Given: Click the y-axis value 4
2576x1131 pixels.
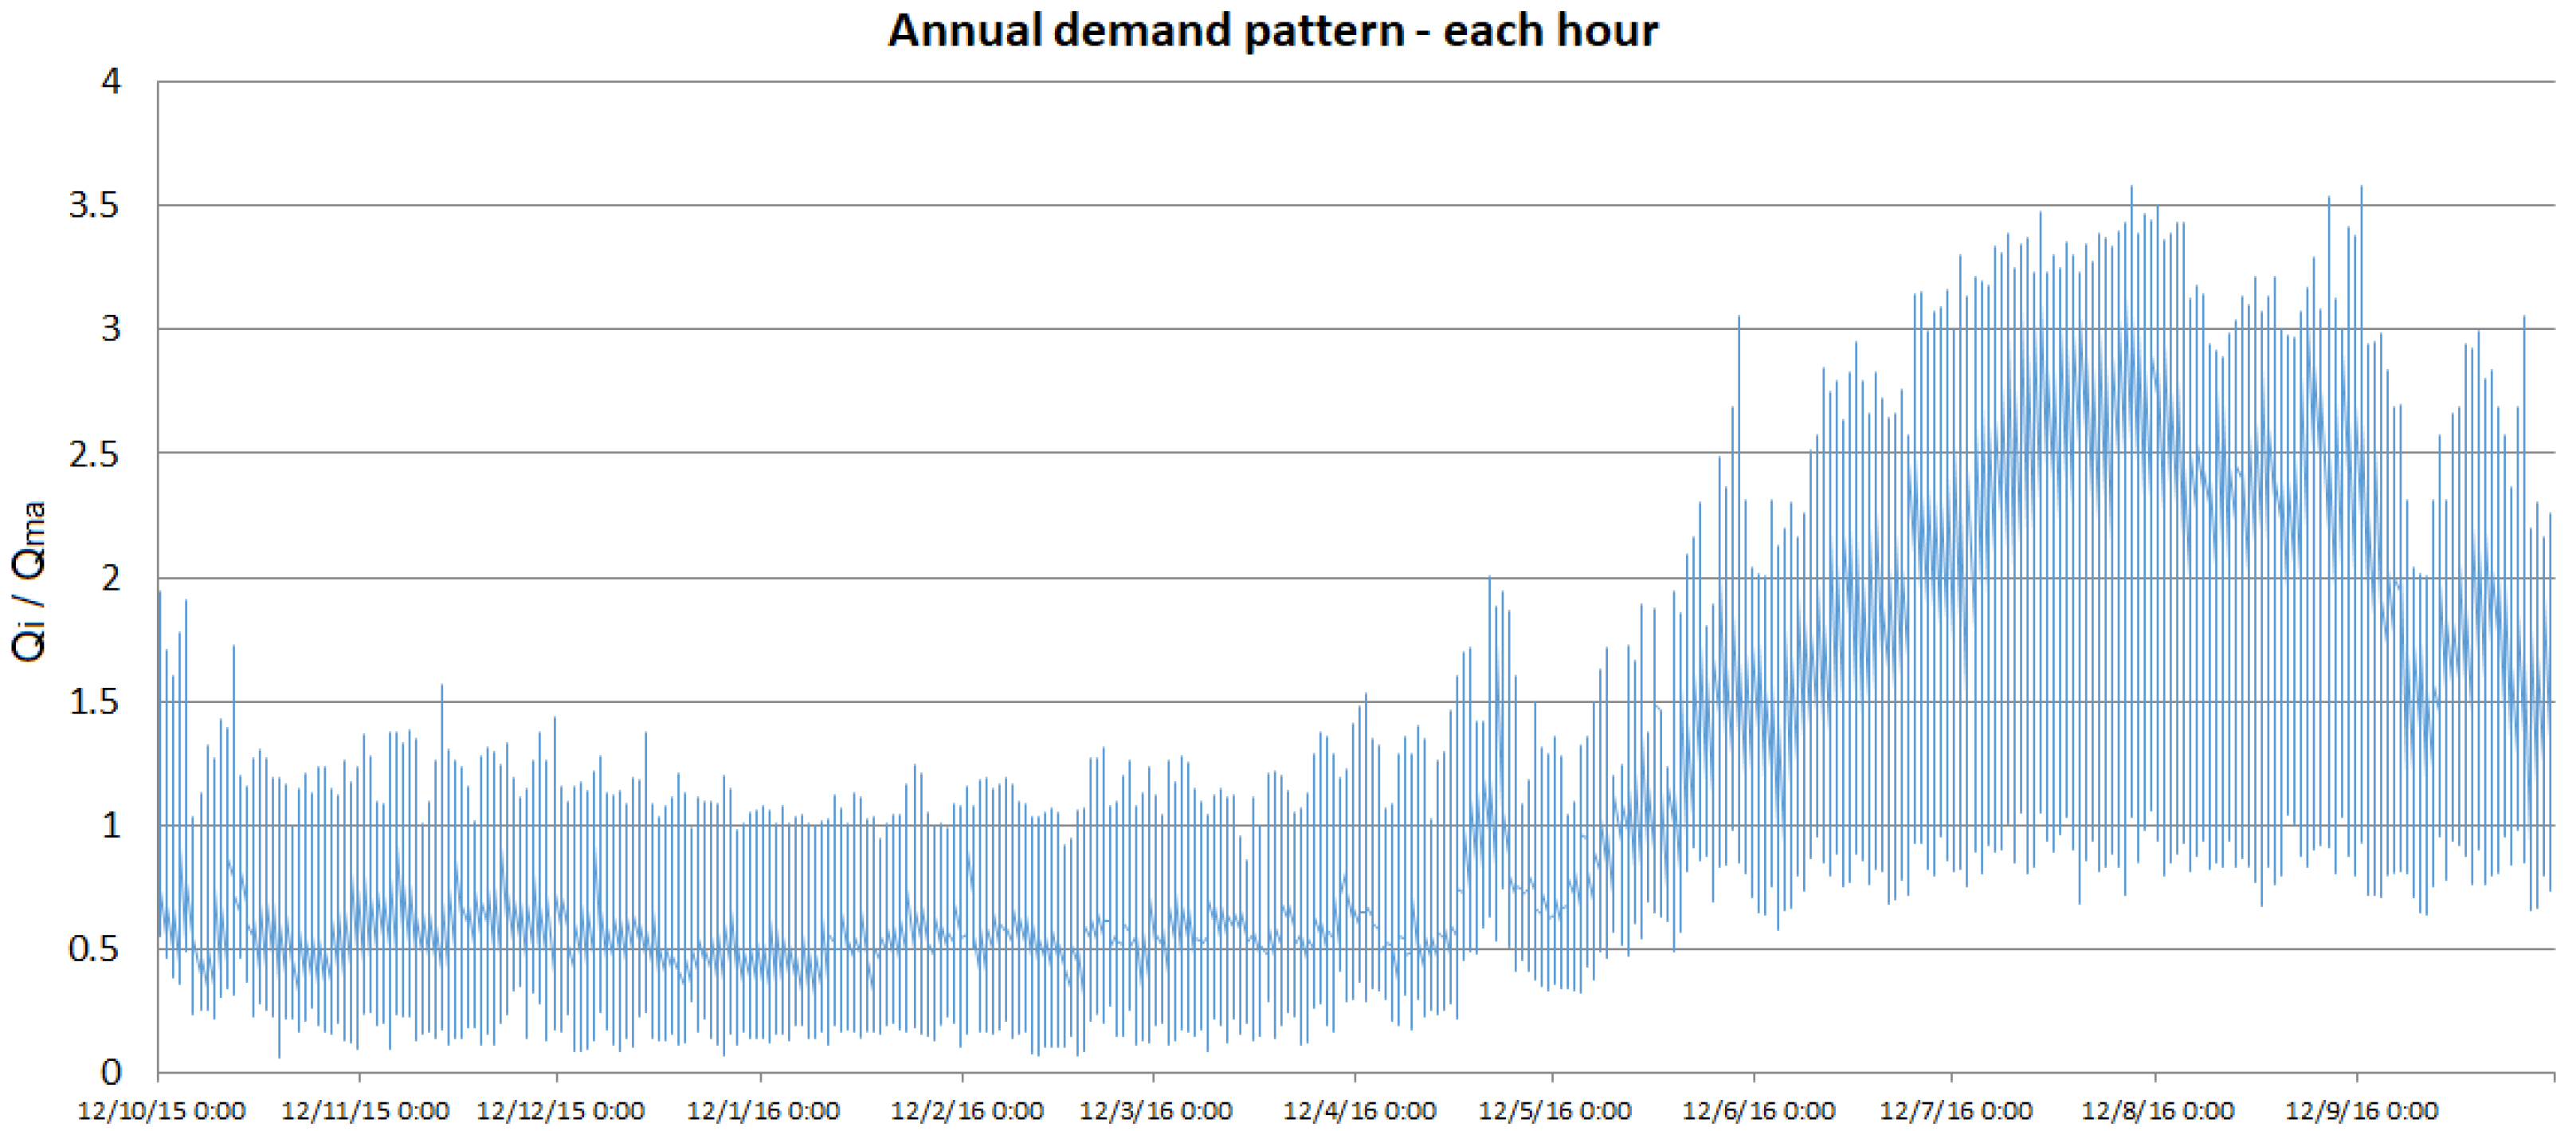Looking at the screenshot, I should (x=111, y=82).
